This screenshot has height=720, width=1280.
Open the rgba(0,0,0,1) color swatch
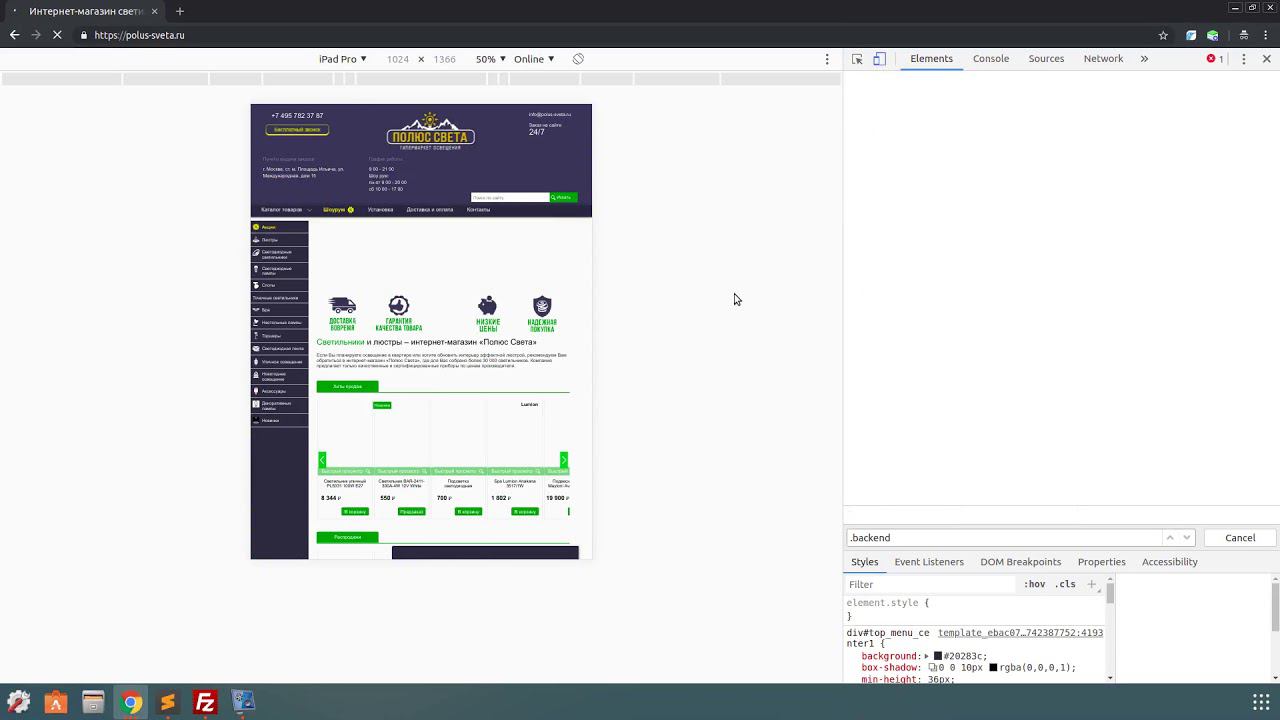[x=993, y=667]
